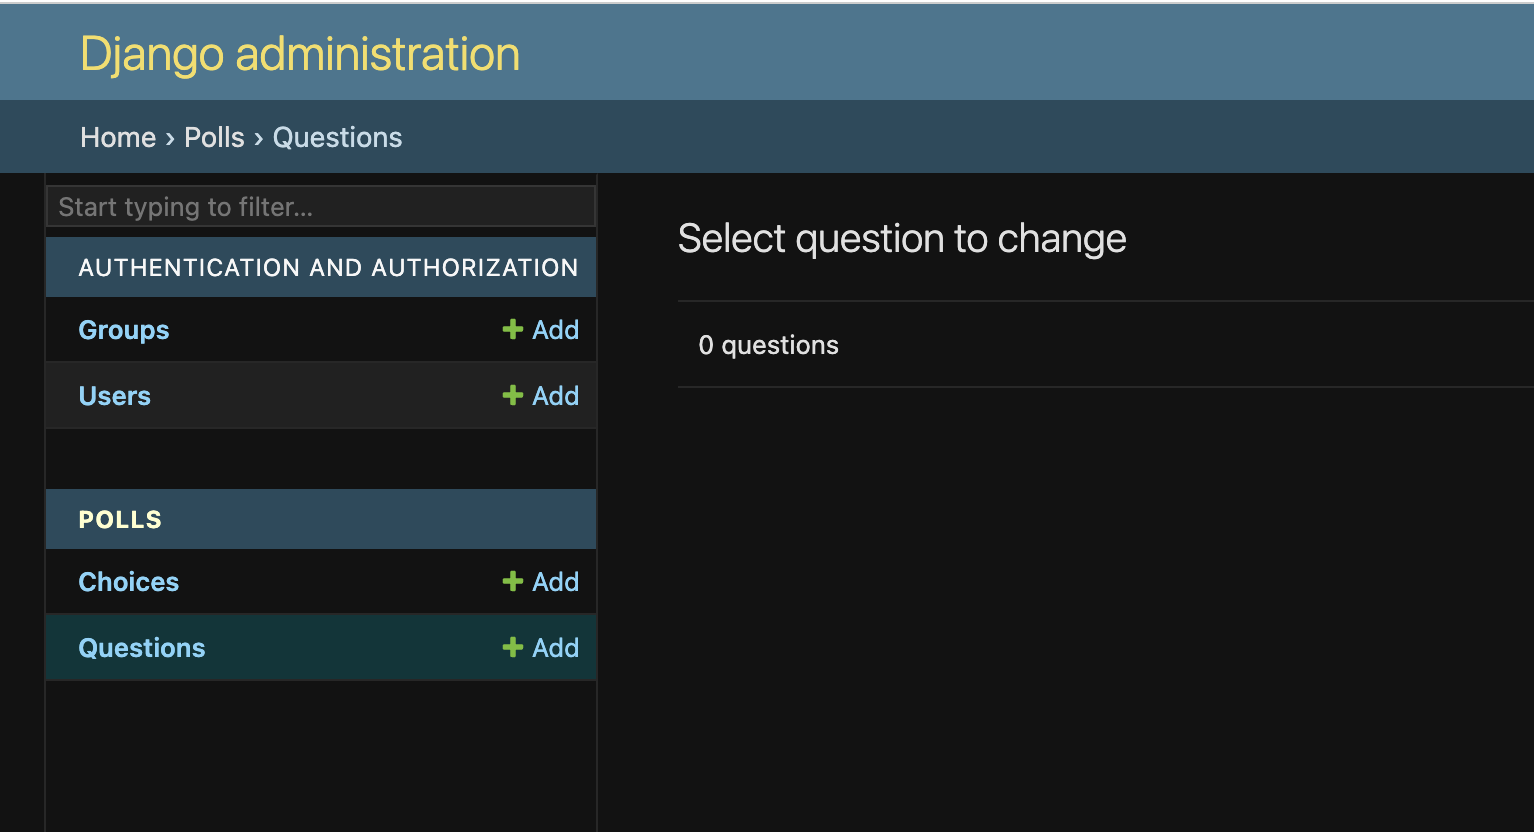Open the POLLS section header
The width and height of the screenshot is (1534, 832).
click(120, 520)
